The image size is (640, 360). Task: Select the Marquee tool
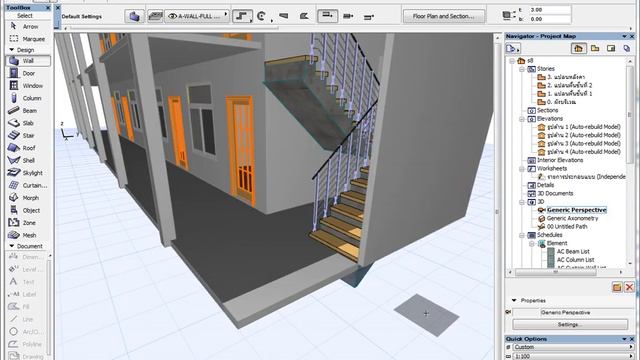(28, 39)
